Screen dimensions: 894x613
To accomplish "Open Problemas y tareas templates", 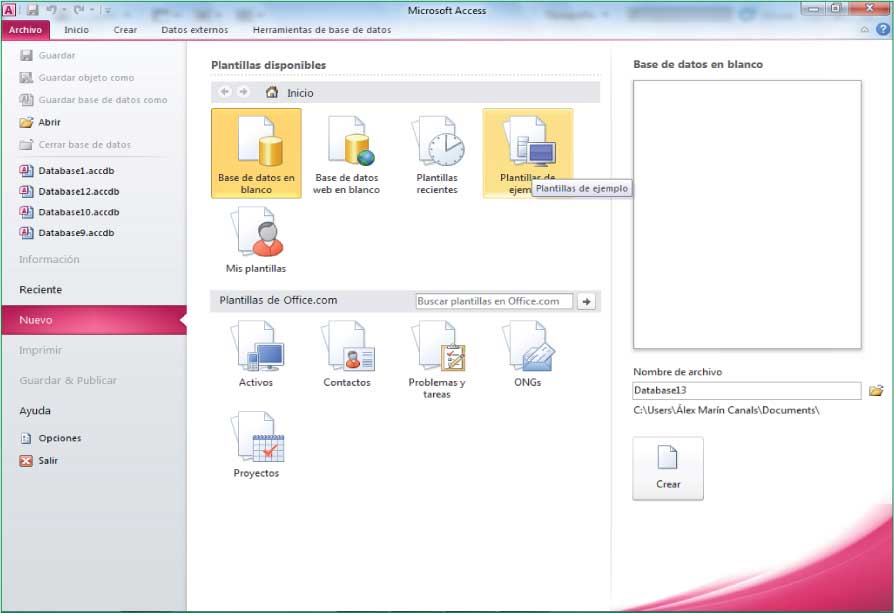I will [x=437, y=360].
